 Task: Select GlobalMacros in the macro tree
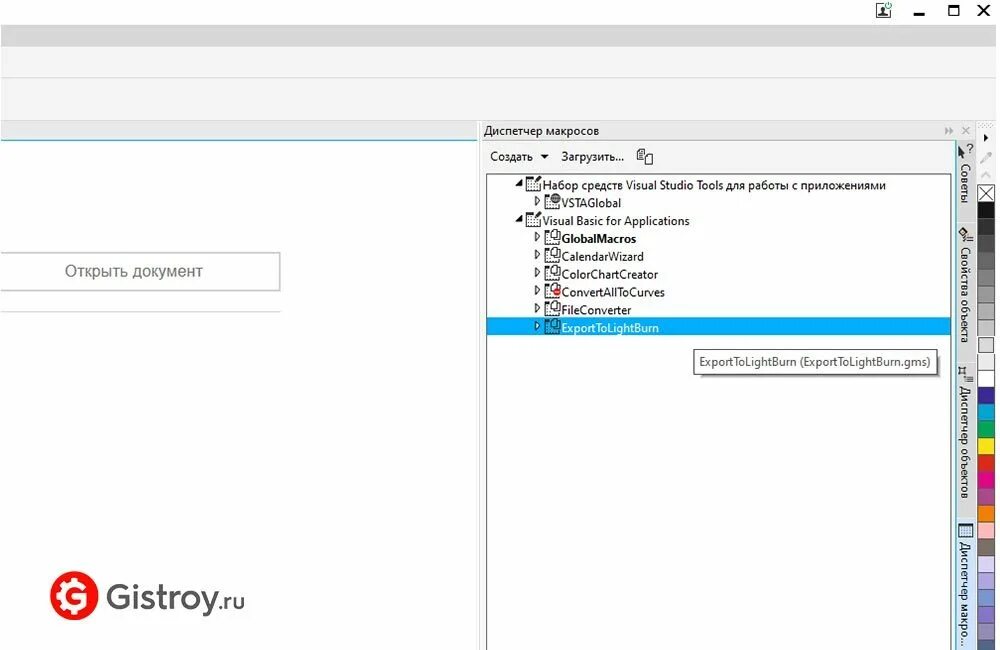point(598,239)
